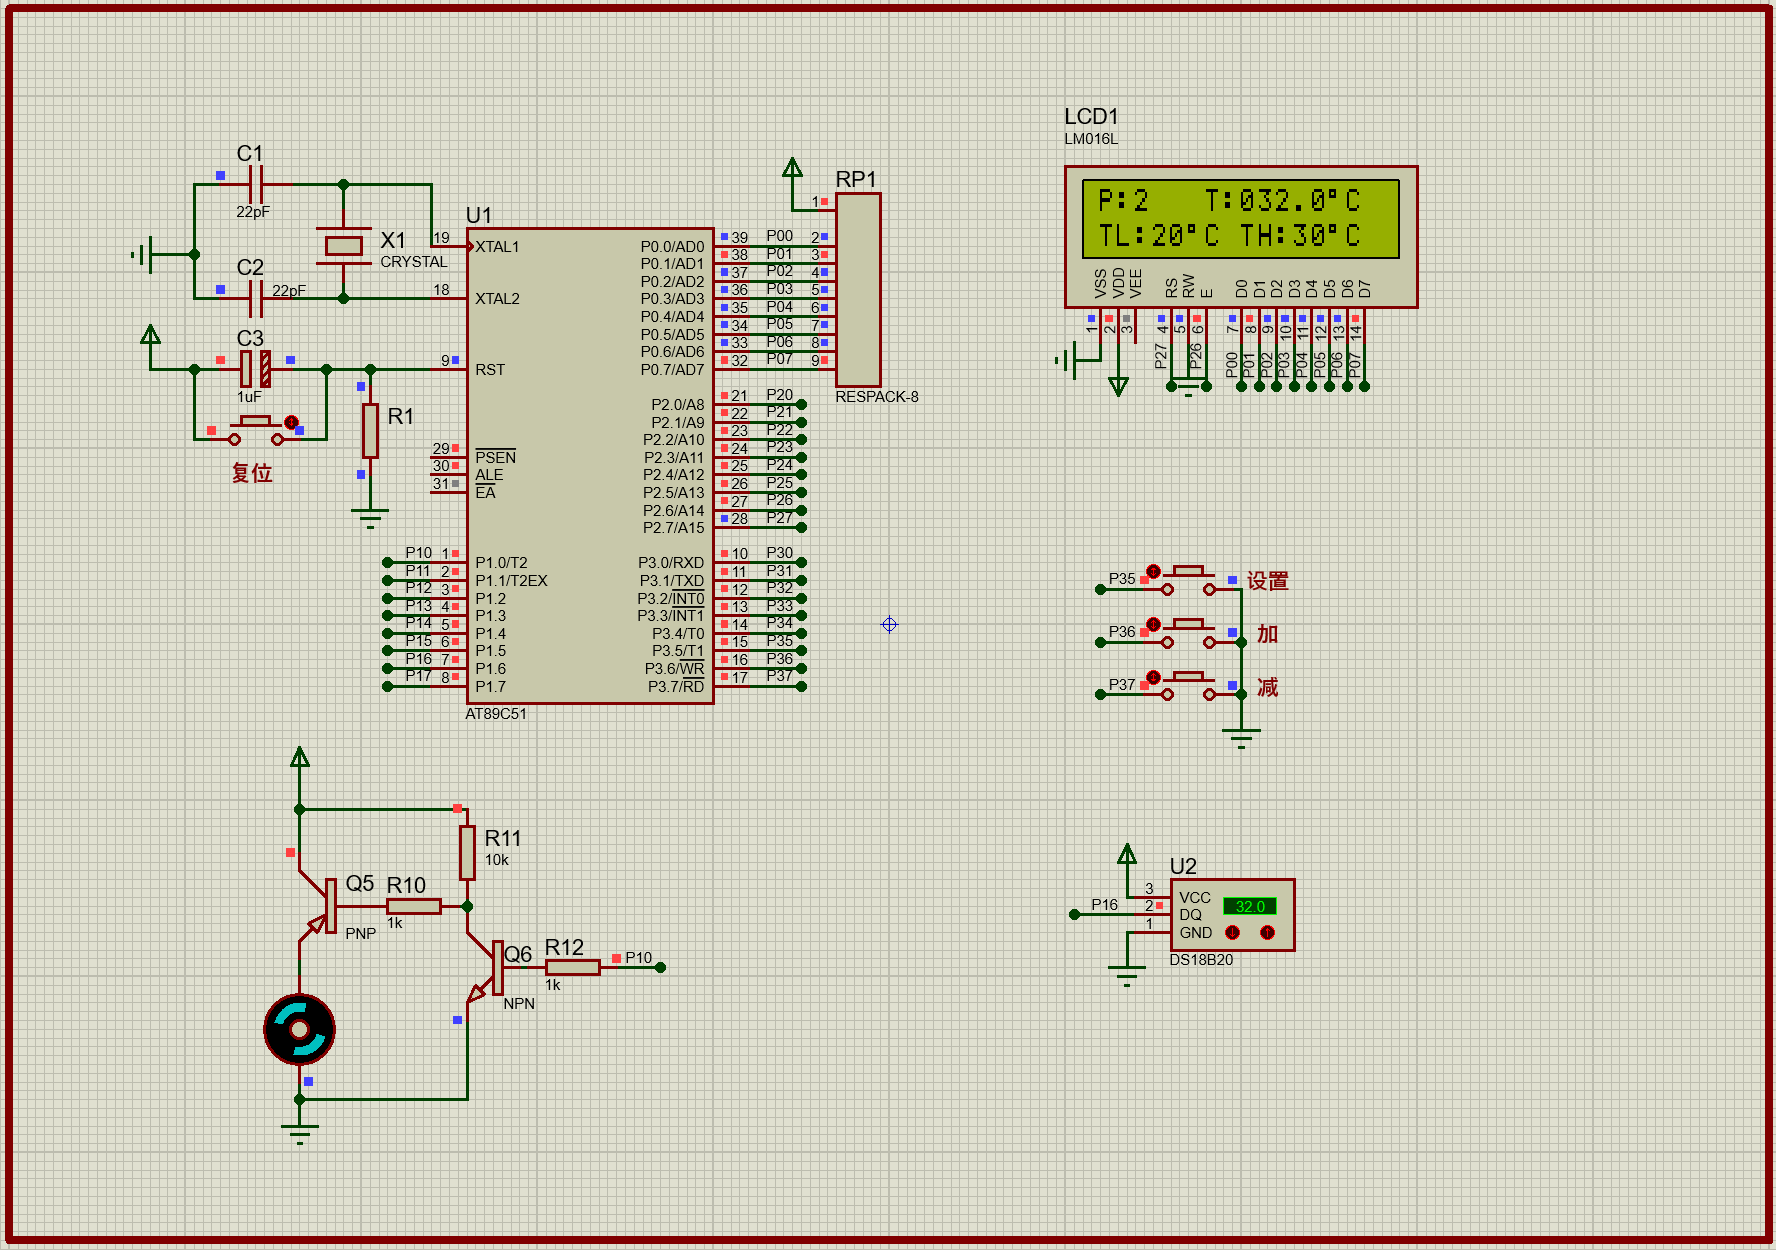The width and height of the screenshot is (1776, 1250).
Task: Select the RP1 RESPACK-8 resistor pack
Action: coord(858,290)
